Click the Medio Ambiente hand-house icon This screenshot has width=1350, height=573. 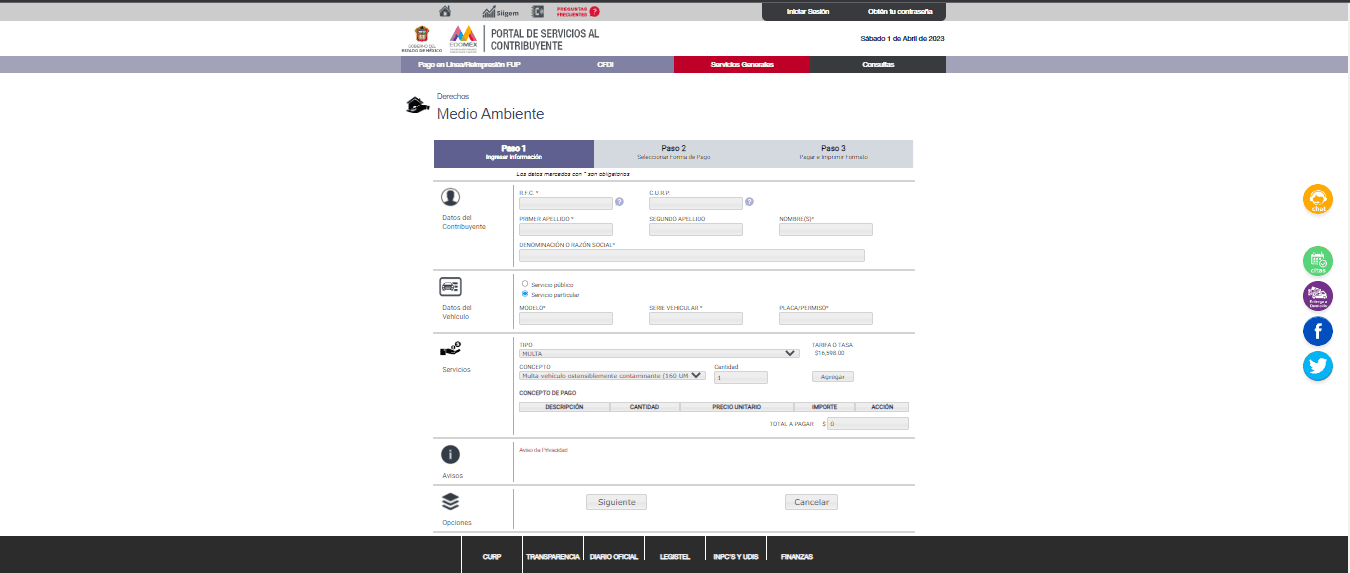point(417,105)
